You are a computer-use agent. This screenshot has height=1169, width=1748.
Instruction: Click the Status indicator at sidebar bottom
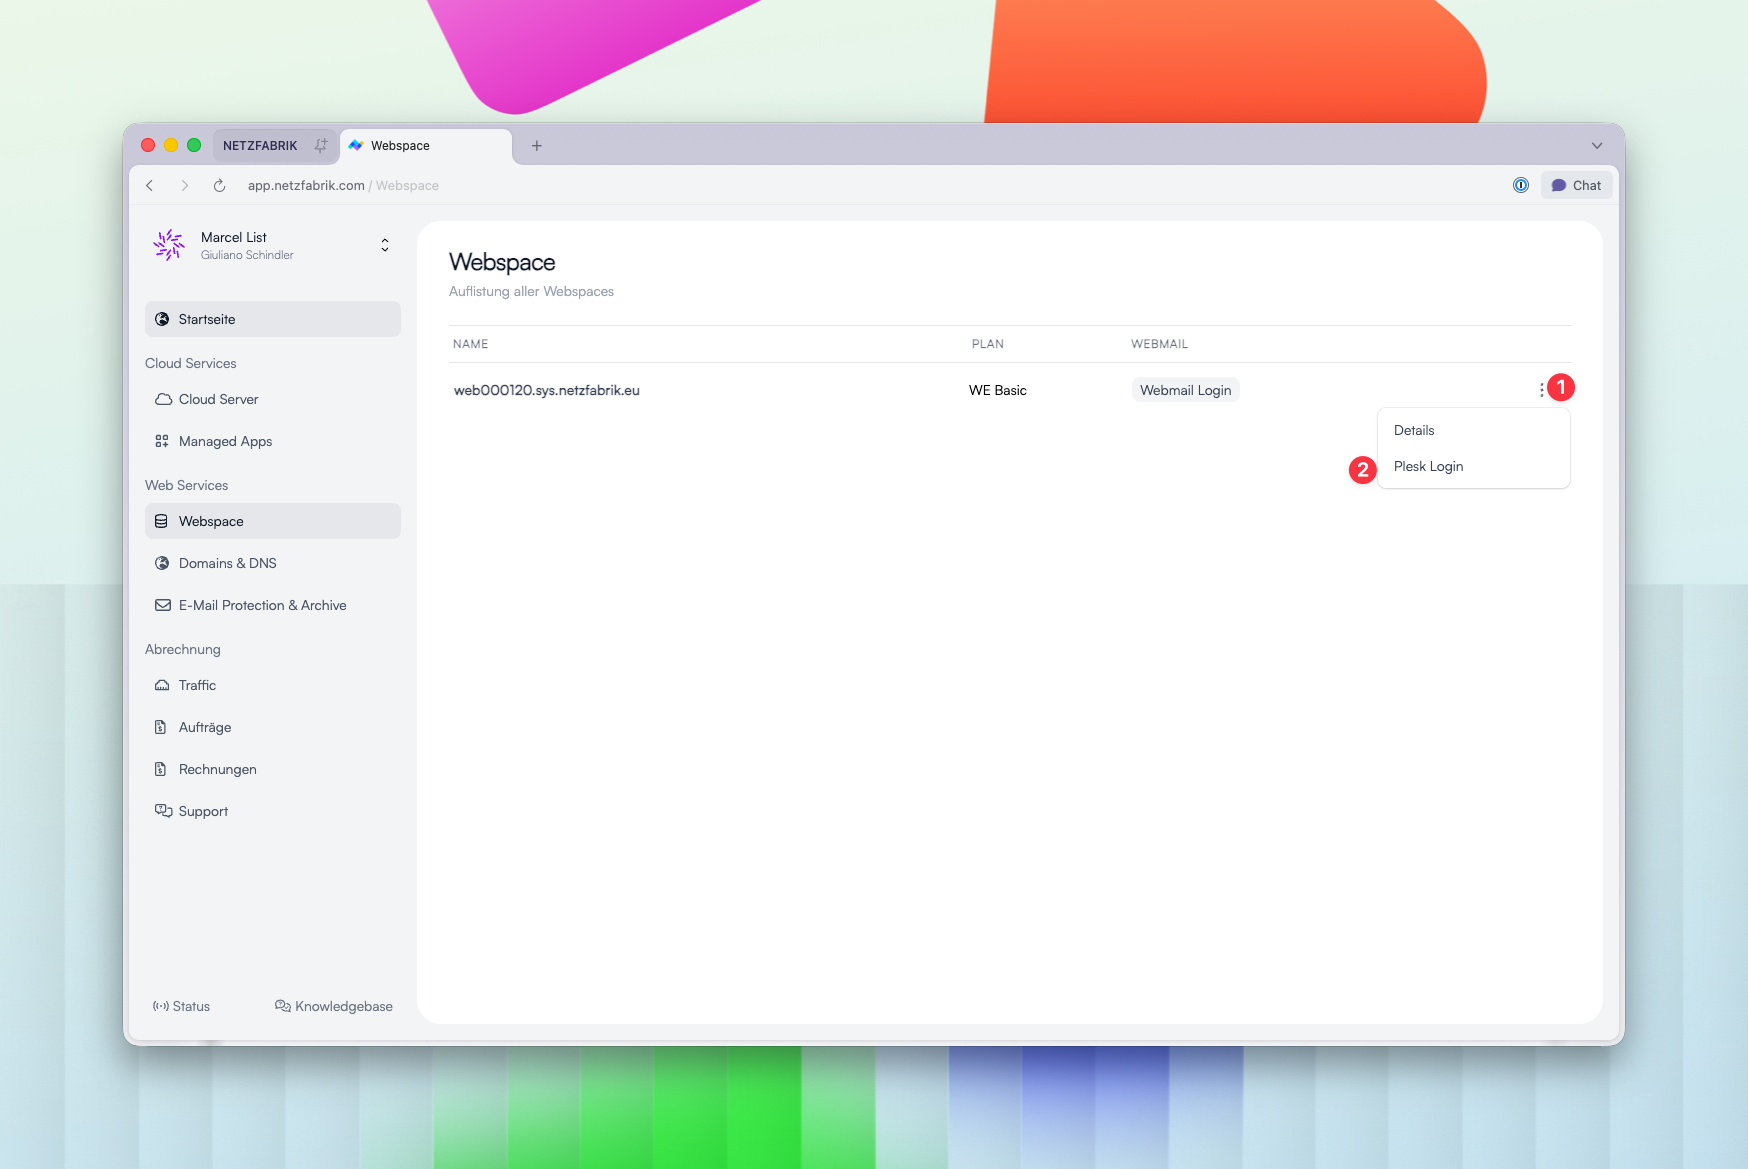click(x=181, y=1006)
